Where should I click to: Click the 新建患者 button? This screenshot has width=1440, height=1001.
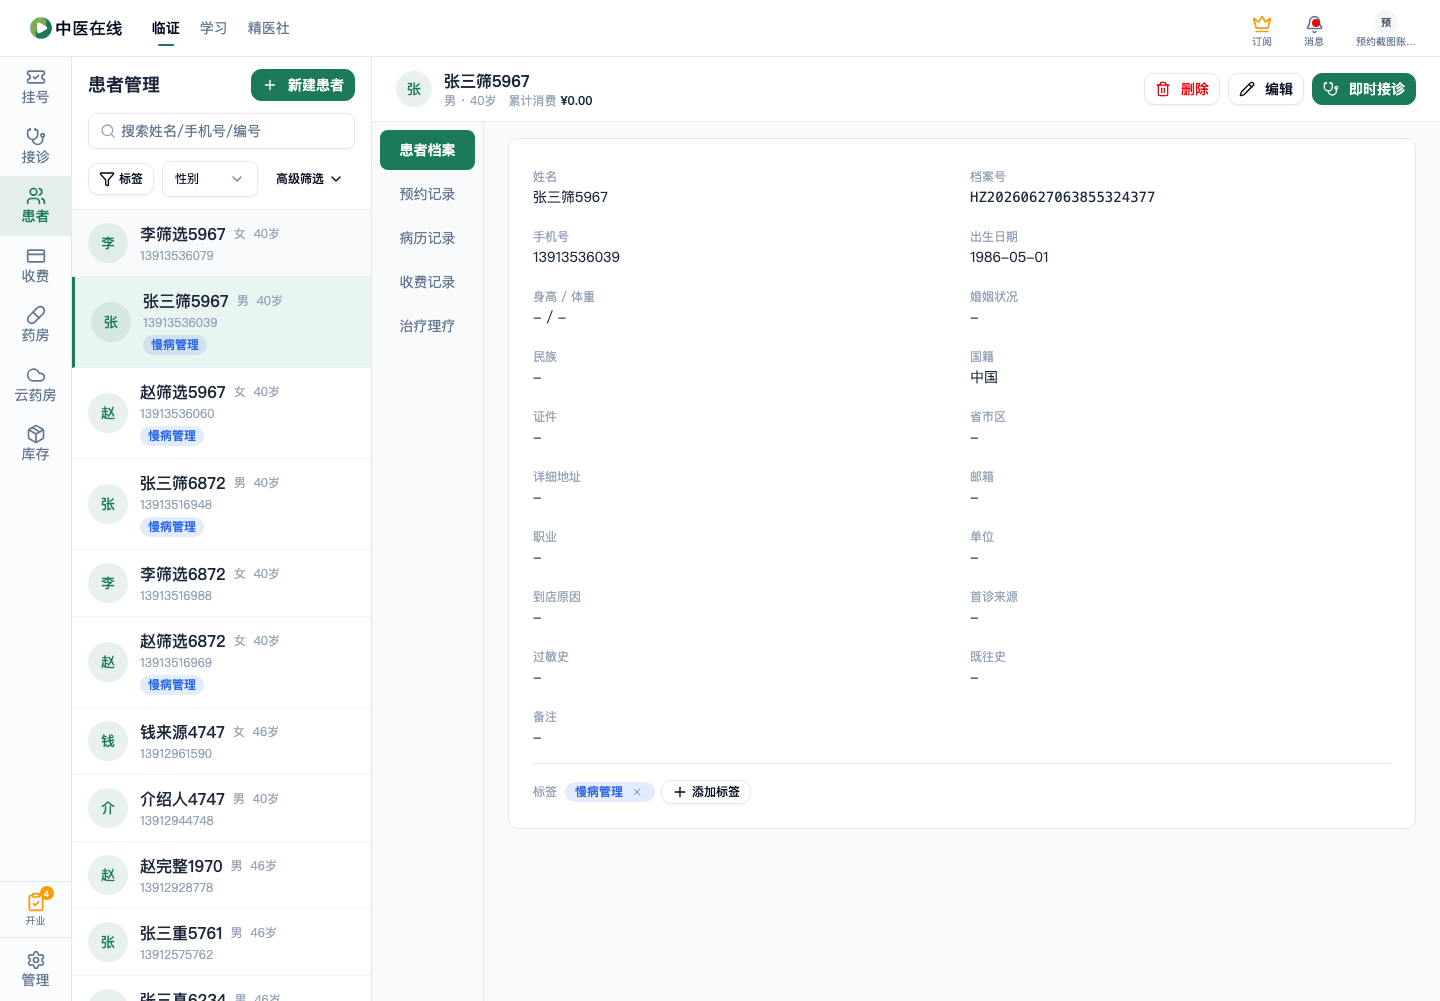[x=303, y=85]
